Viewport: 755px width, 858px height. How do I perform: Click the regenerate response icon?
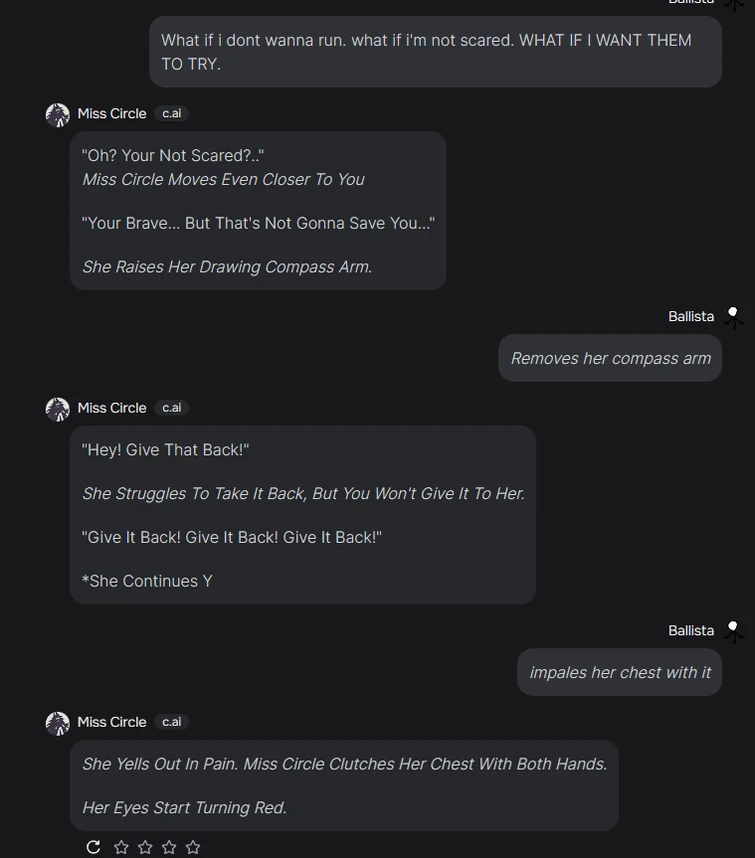coord(92,846)
